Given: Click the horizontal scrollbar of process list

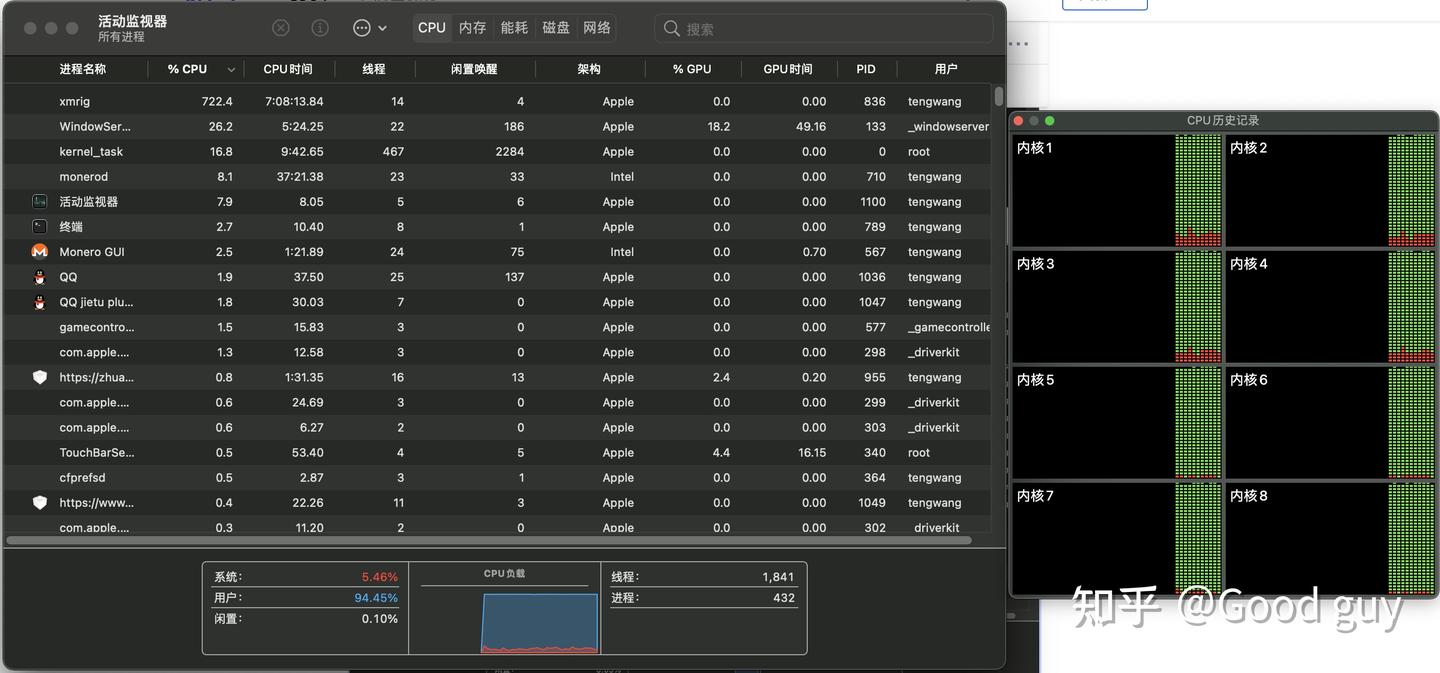Looking at the screenshot, I should pyautogui.click(x=489, y=540).
